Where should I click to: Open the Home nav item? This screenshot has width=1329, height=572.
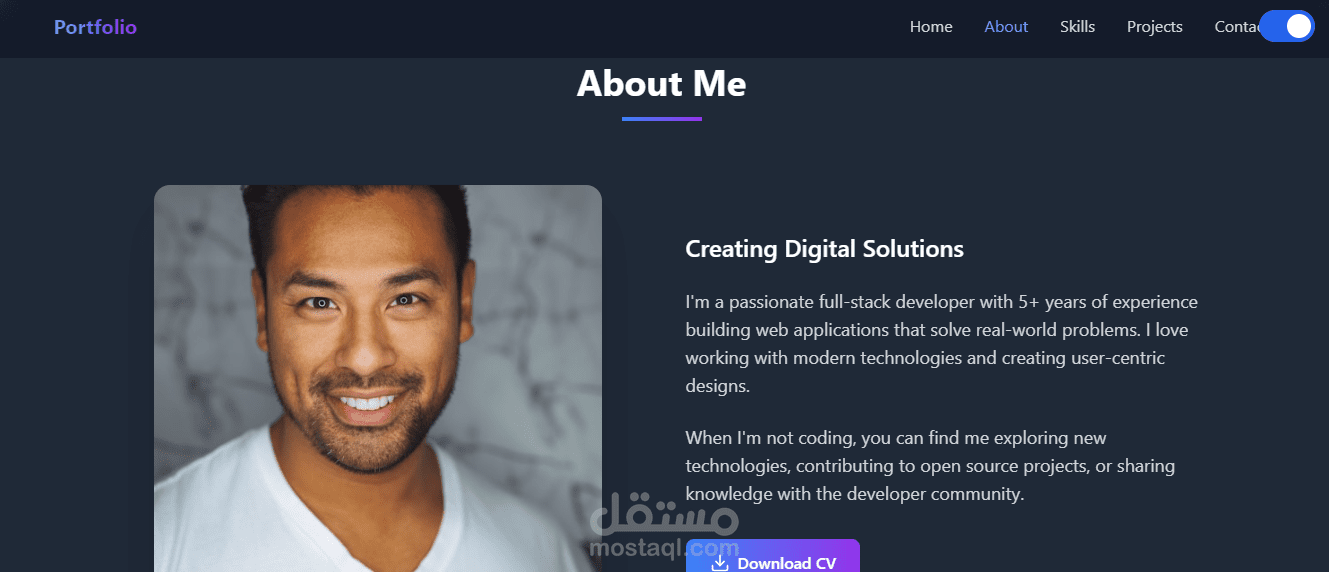click(931, 27)
